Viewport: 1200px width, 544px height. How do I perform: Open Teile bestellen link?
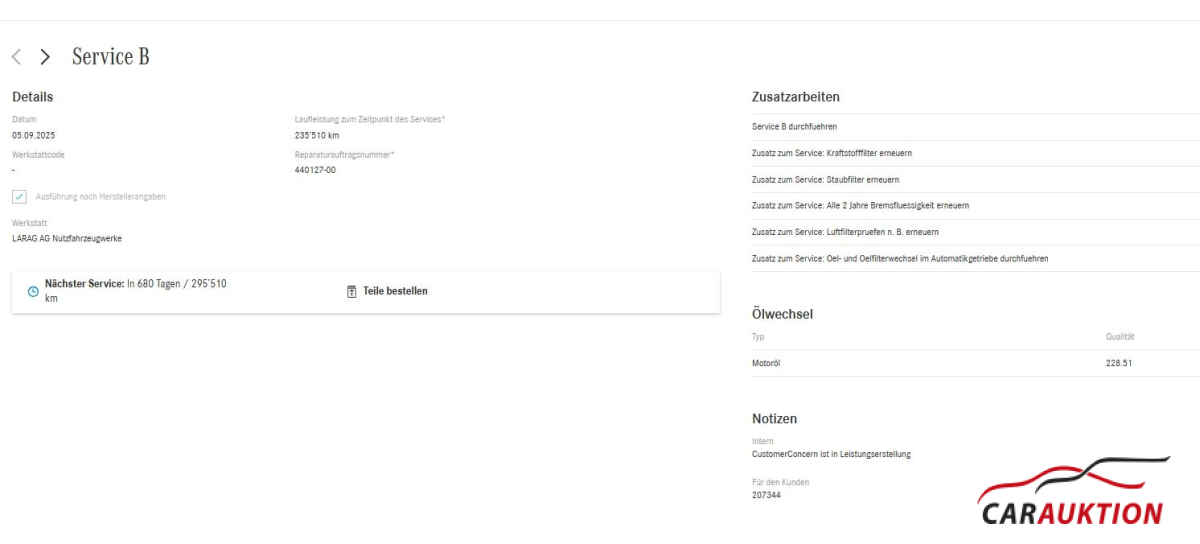(x=394, y=291)
